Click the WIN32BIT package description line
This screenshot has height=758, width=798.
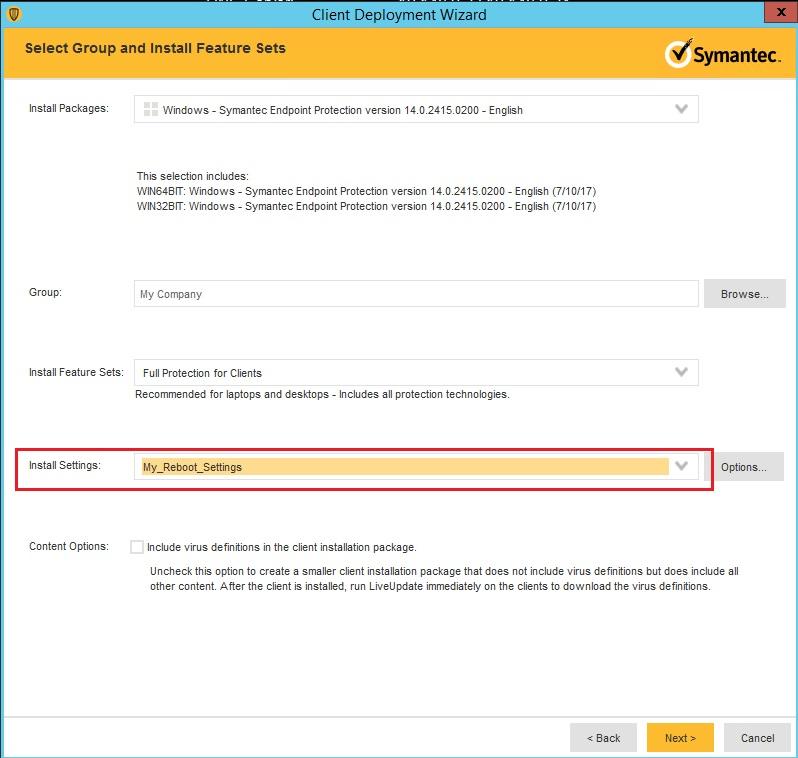coord(366,206)
